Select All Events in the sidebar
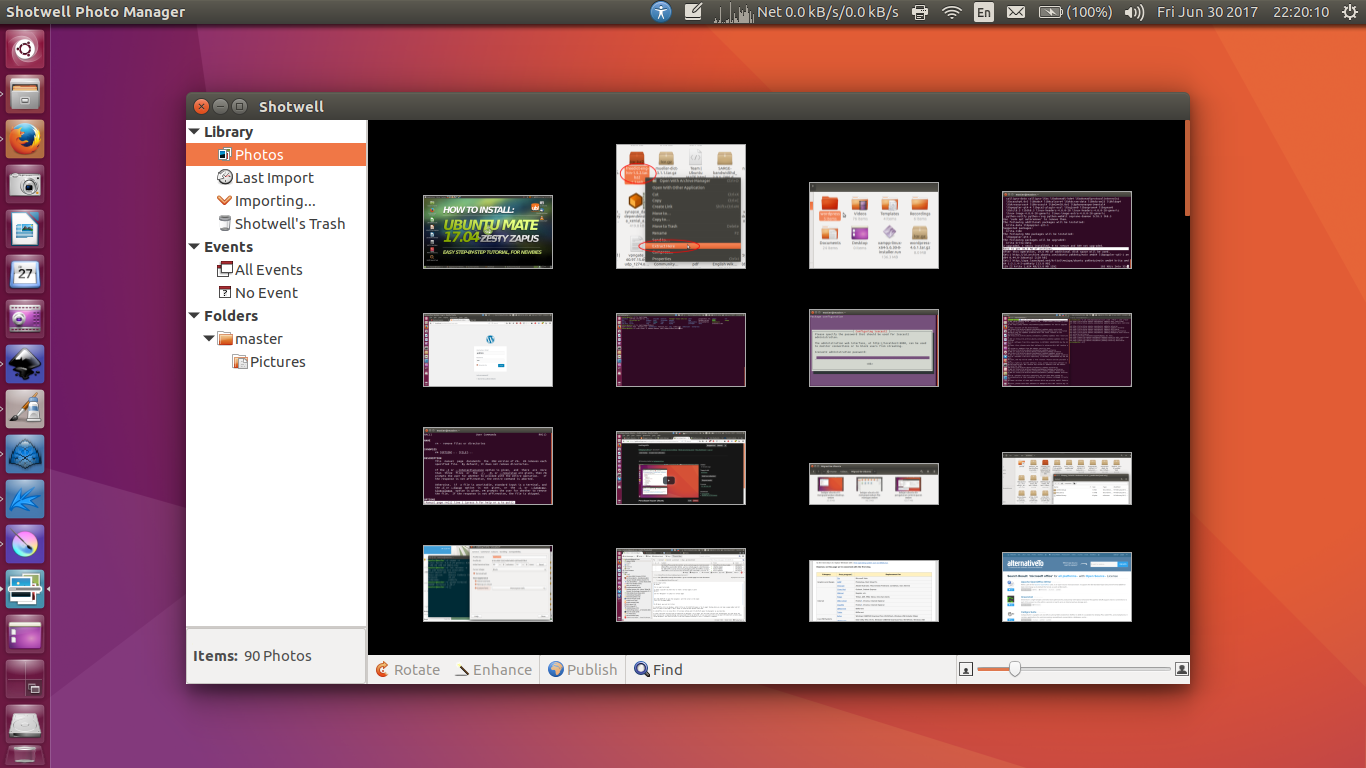This screenshot has height=768, width=1366. pos(268,269)
